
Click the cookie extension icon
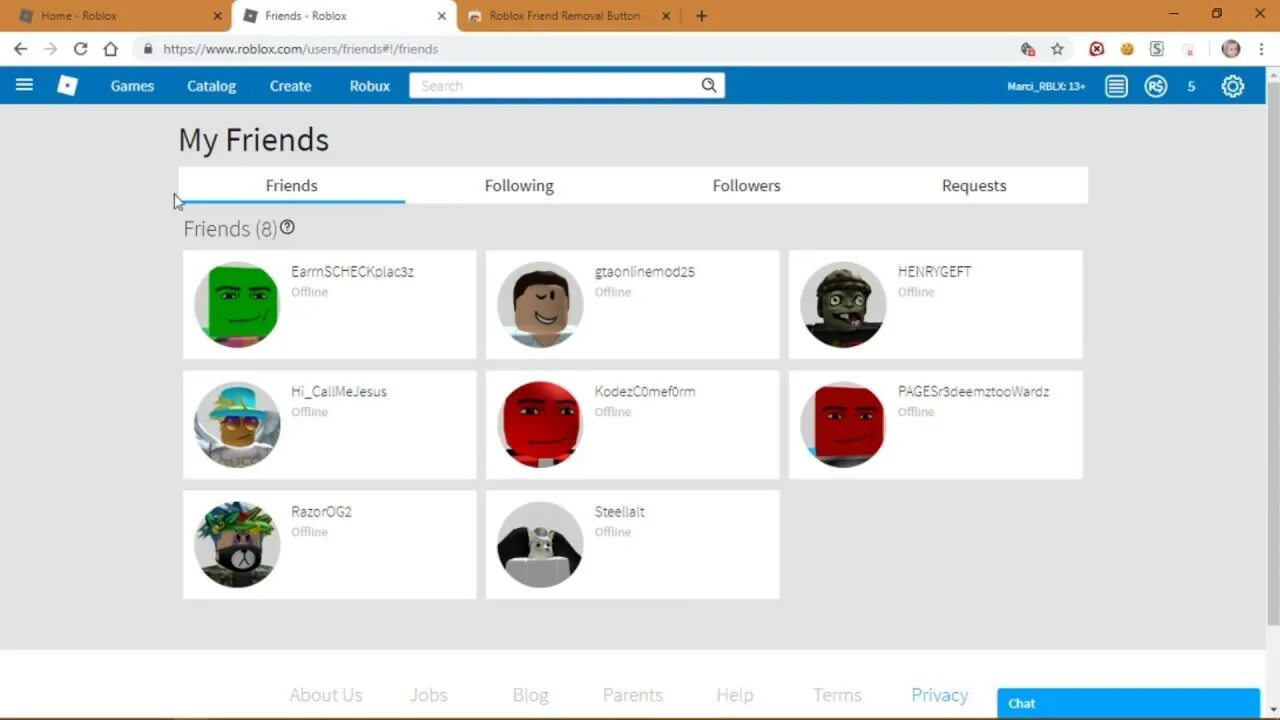click(1127, 48)
